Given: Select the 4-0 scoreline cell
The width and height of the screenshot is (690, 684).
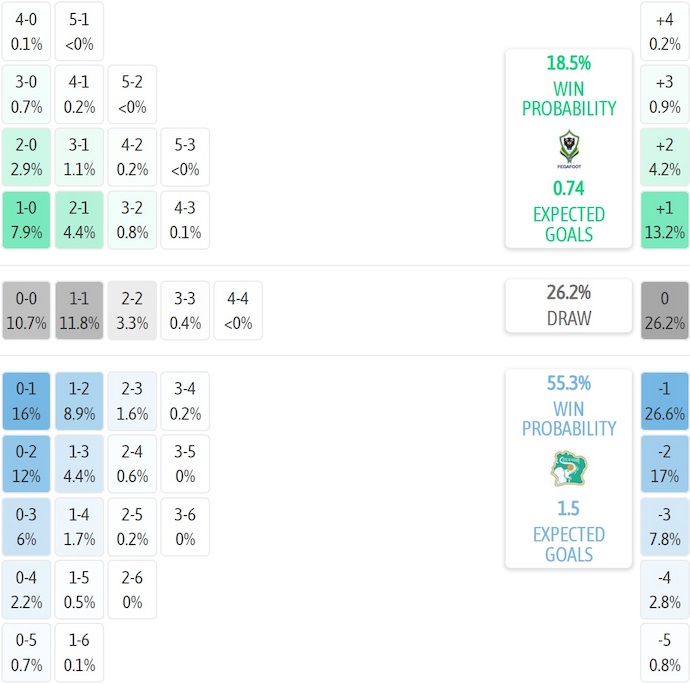Looking at the screenshot, I should (x=26, y=31).
